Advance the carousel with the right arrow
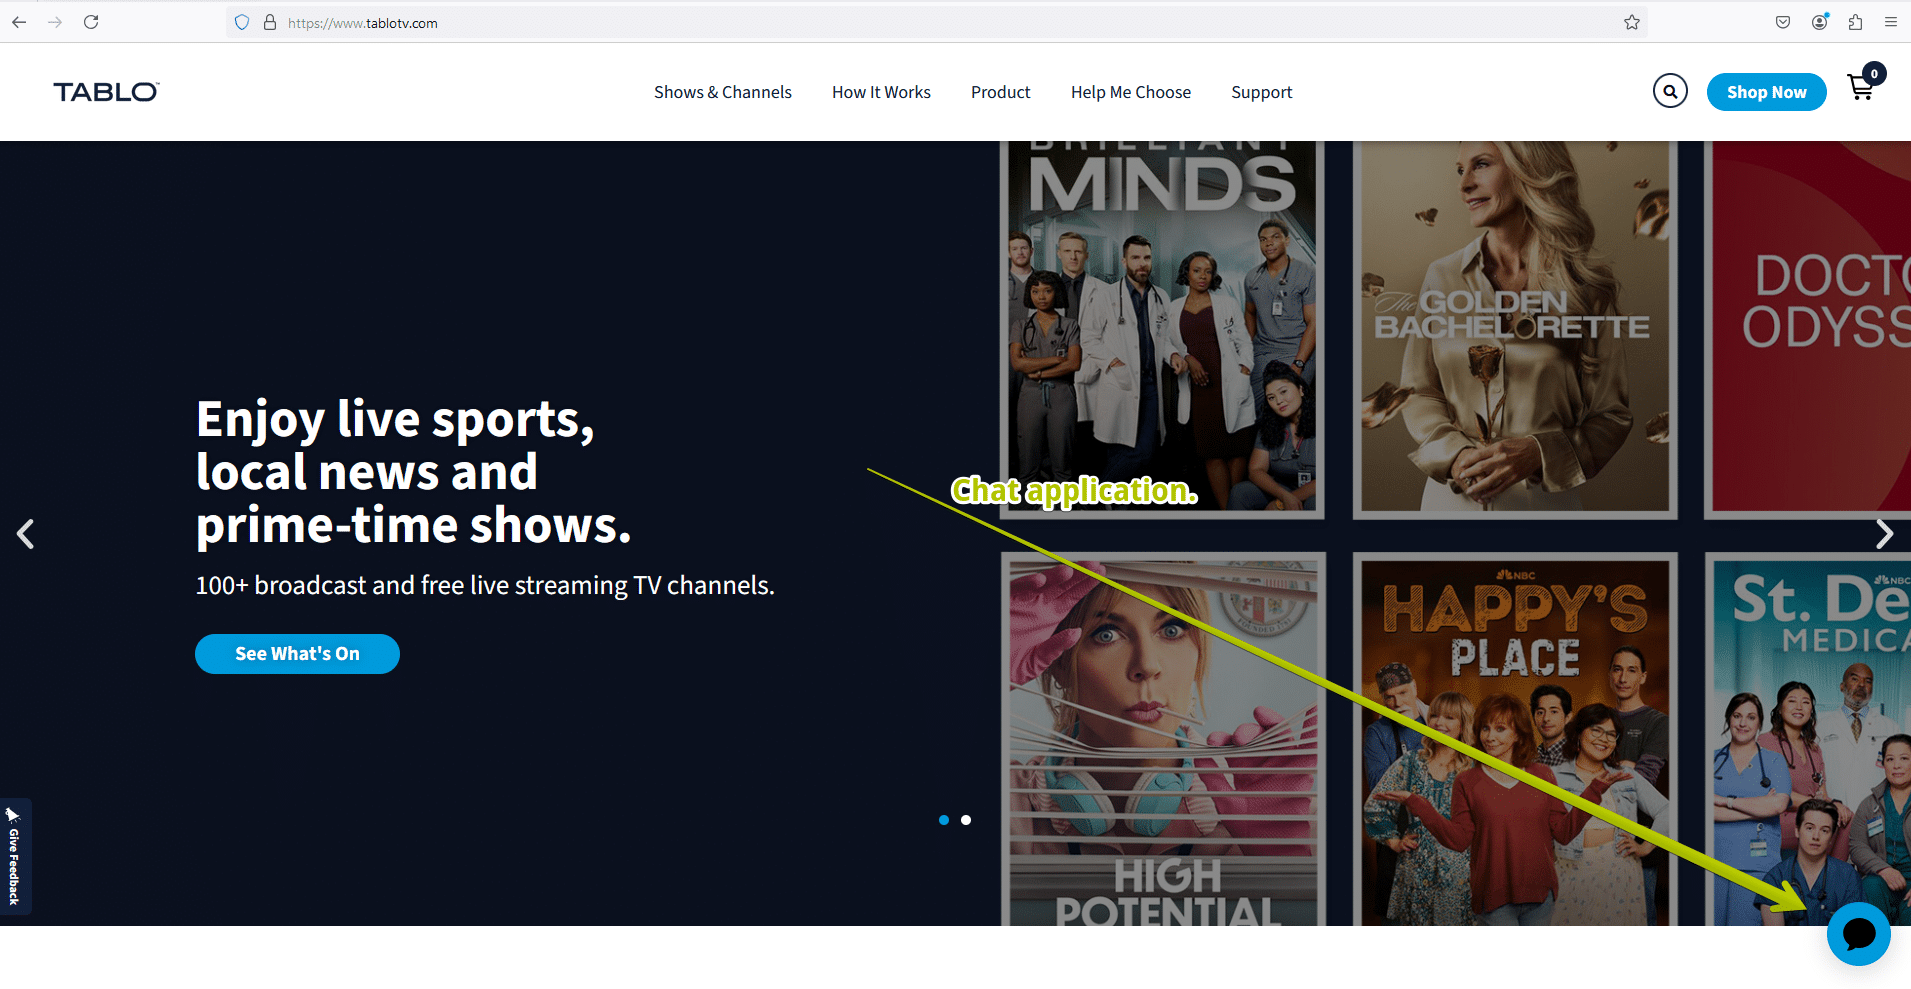Screen dimensions: 1911x989 point(1884,533)
